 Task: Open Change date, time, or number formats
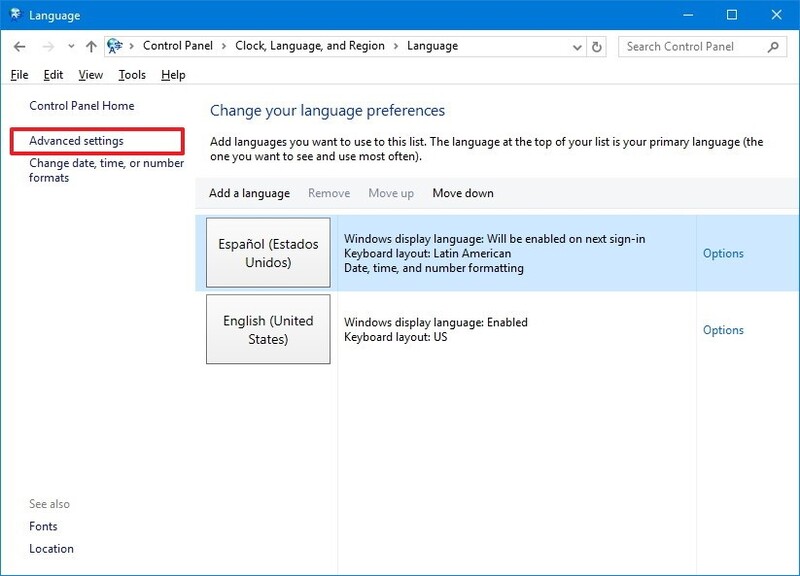click(x=106, y=170)
